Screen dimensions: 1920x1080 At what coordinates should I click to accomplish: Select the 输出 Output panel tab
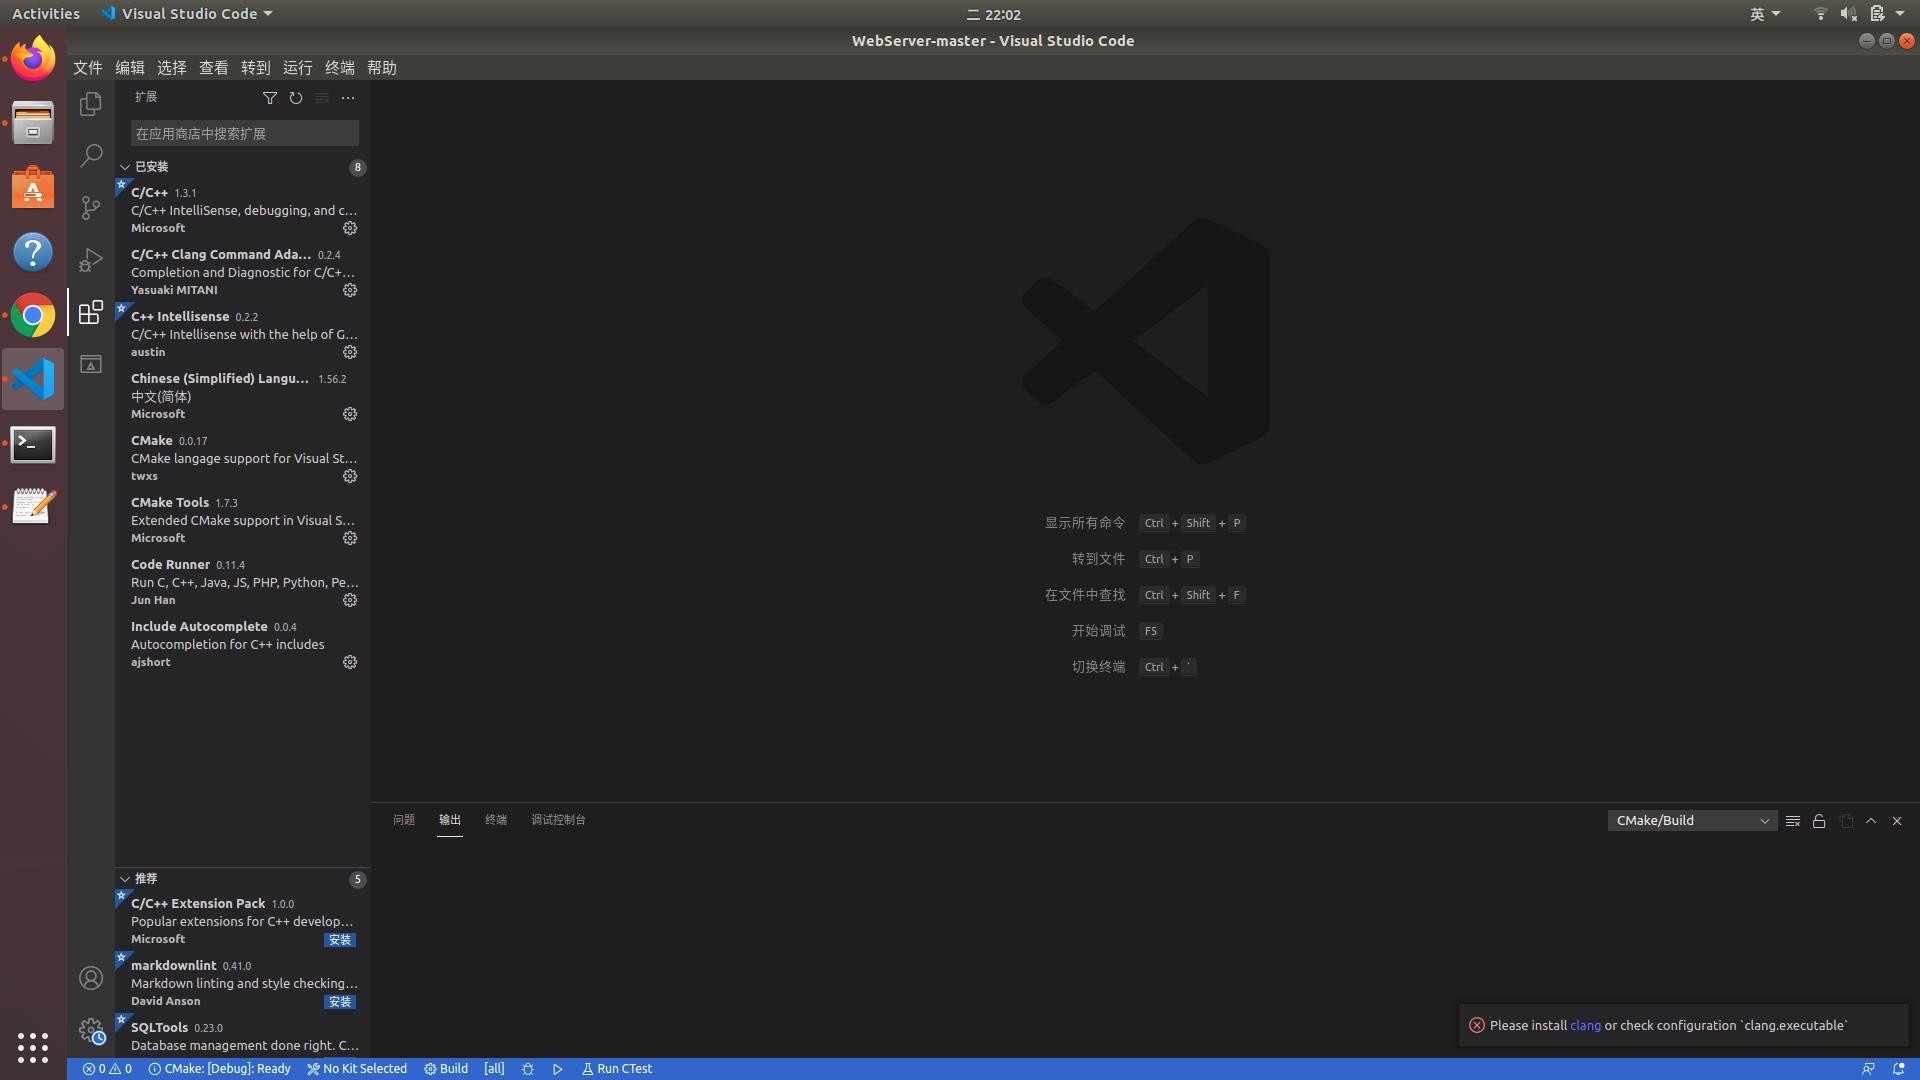click(450, 819)
